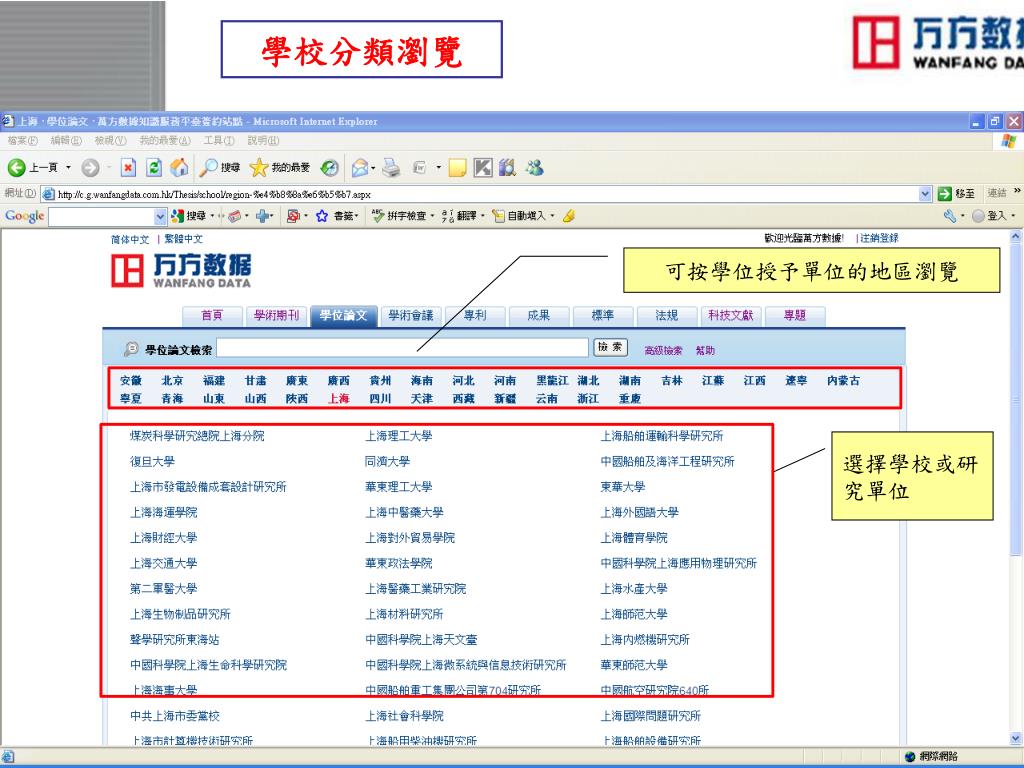
Task: Open the 復旦大學 school link
Action: pos(152,462)
